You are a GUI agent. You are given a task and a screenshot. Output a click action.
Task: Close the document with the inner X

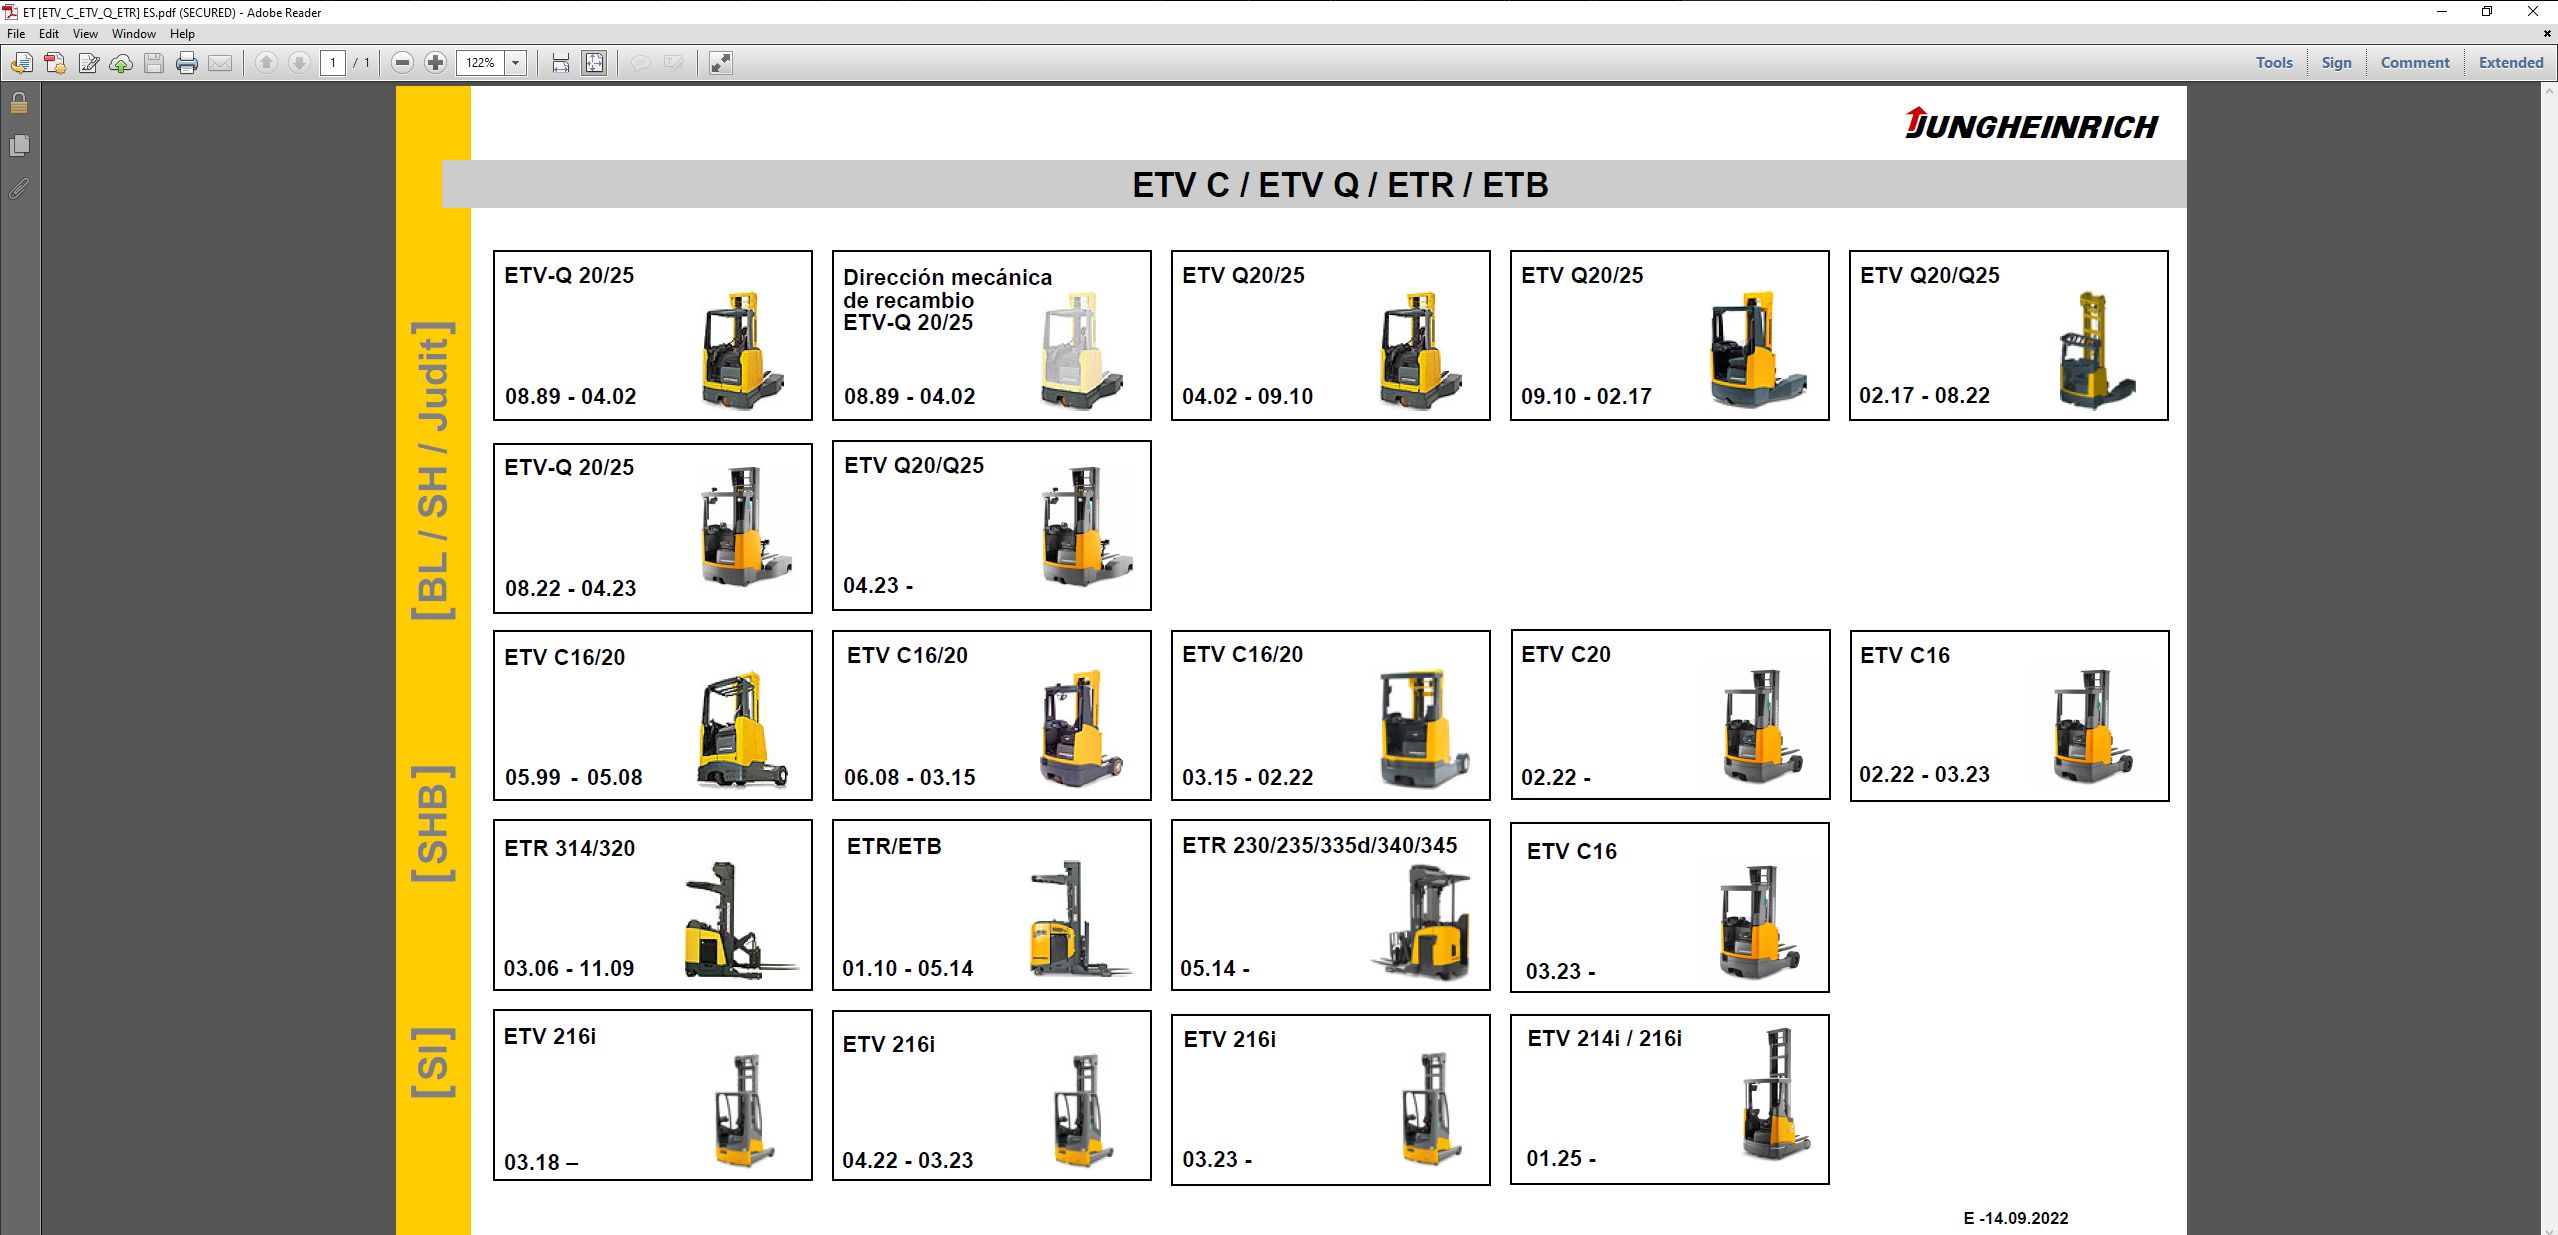pos(2547,34)
